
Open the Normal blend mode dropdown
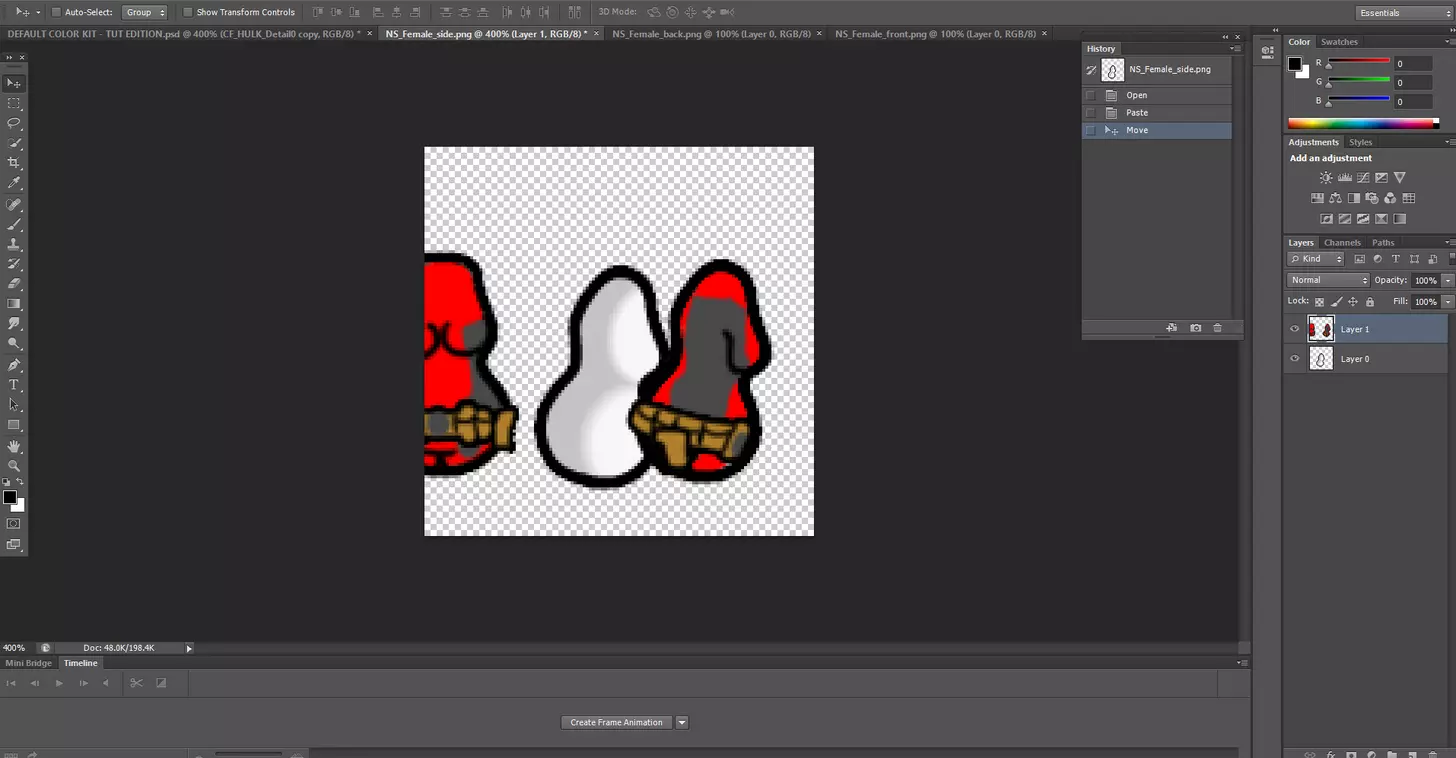[1328, 280]
